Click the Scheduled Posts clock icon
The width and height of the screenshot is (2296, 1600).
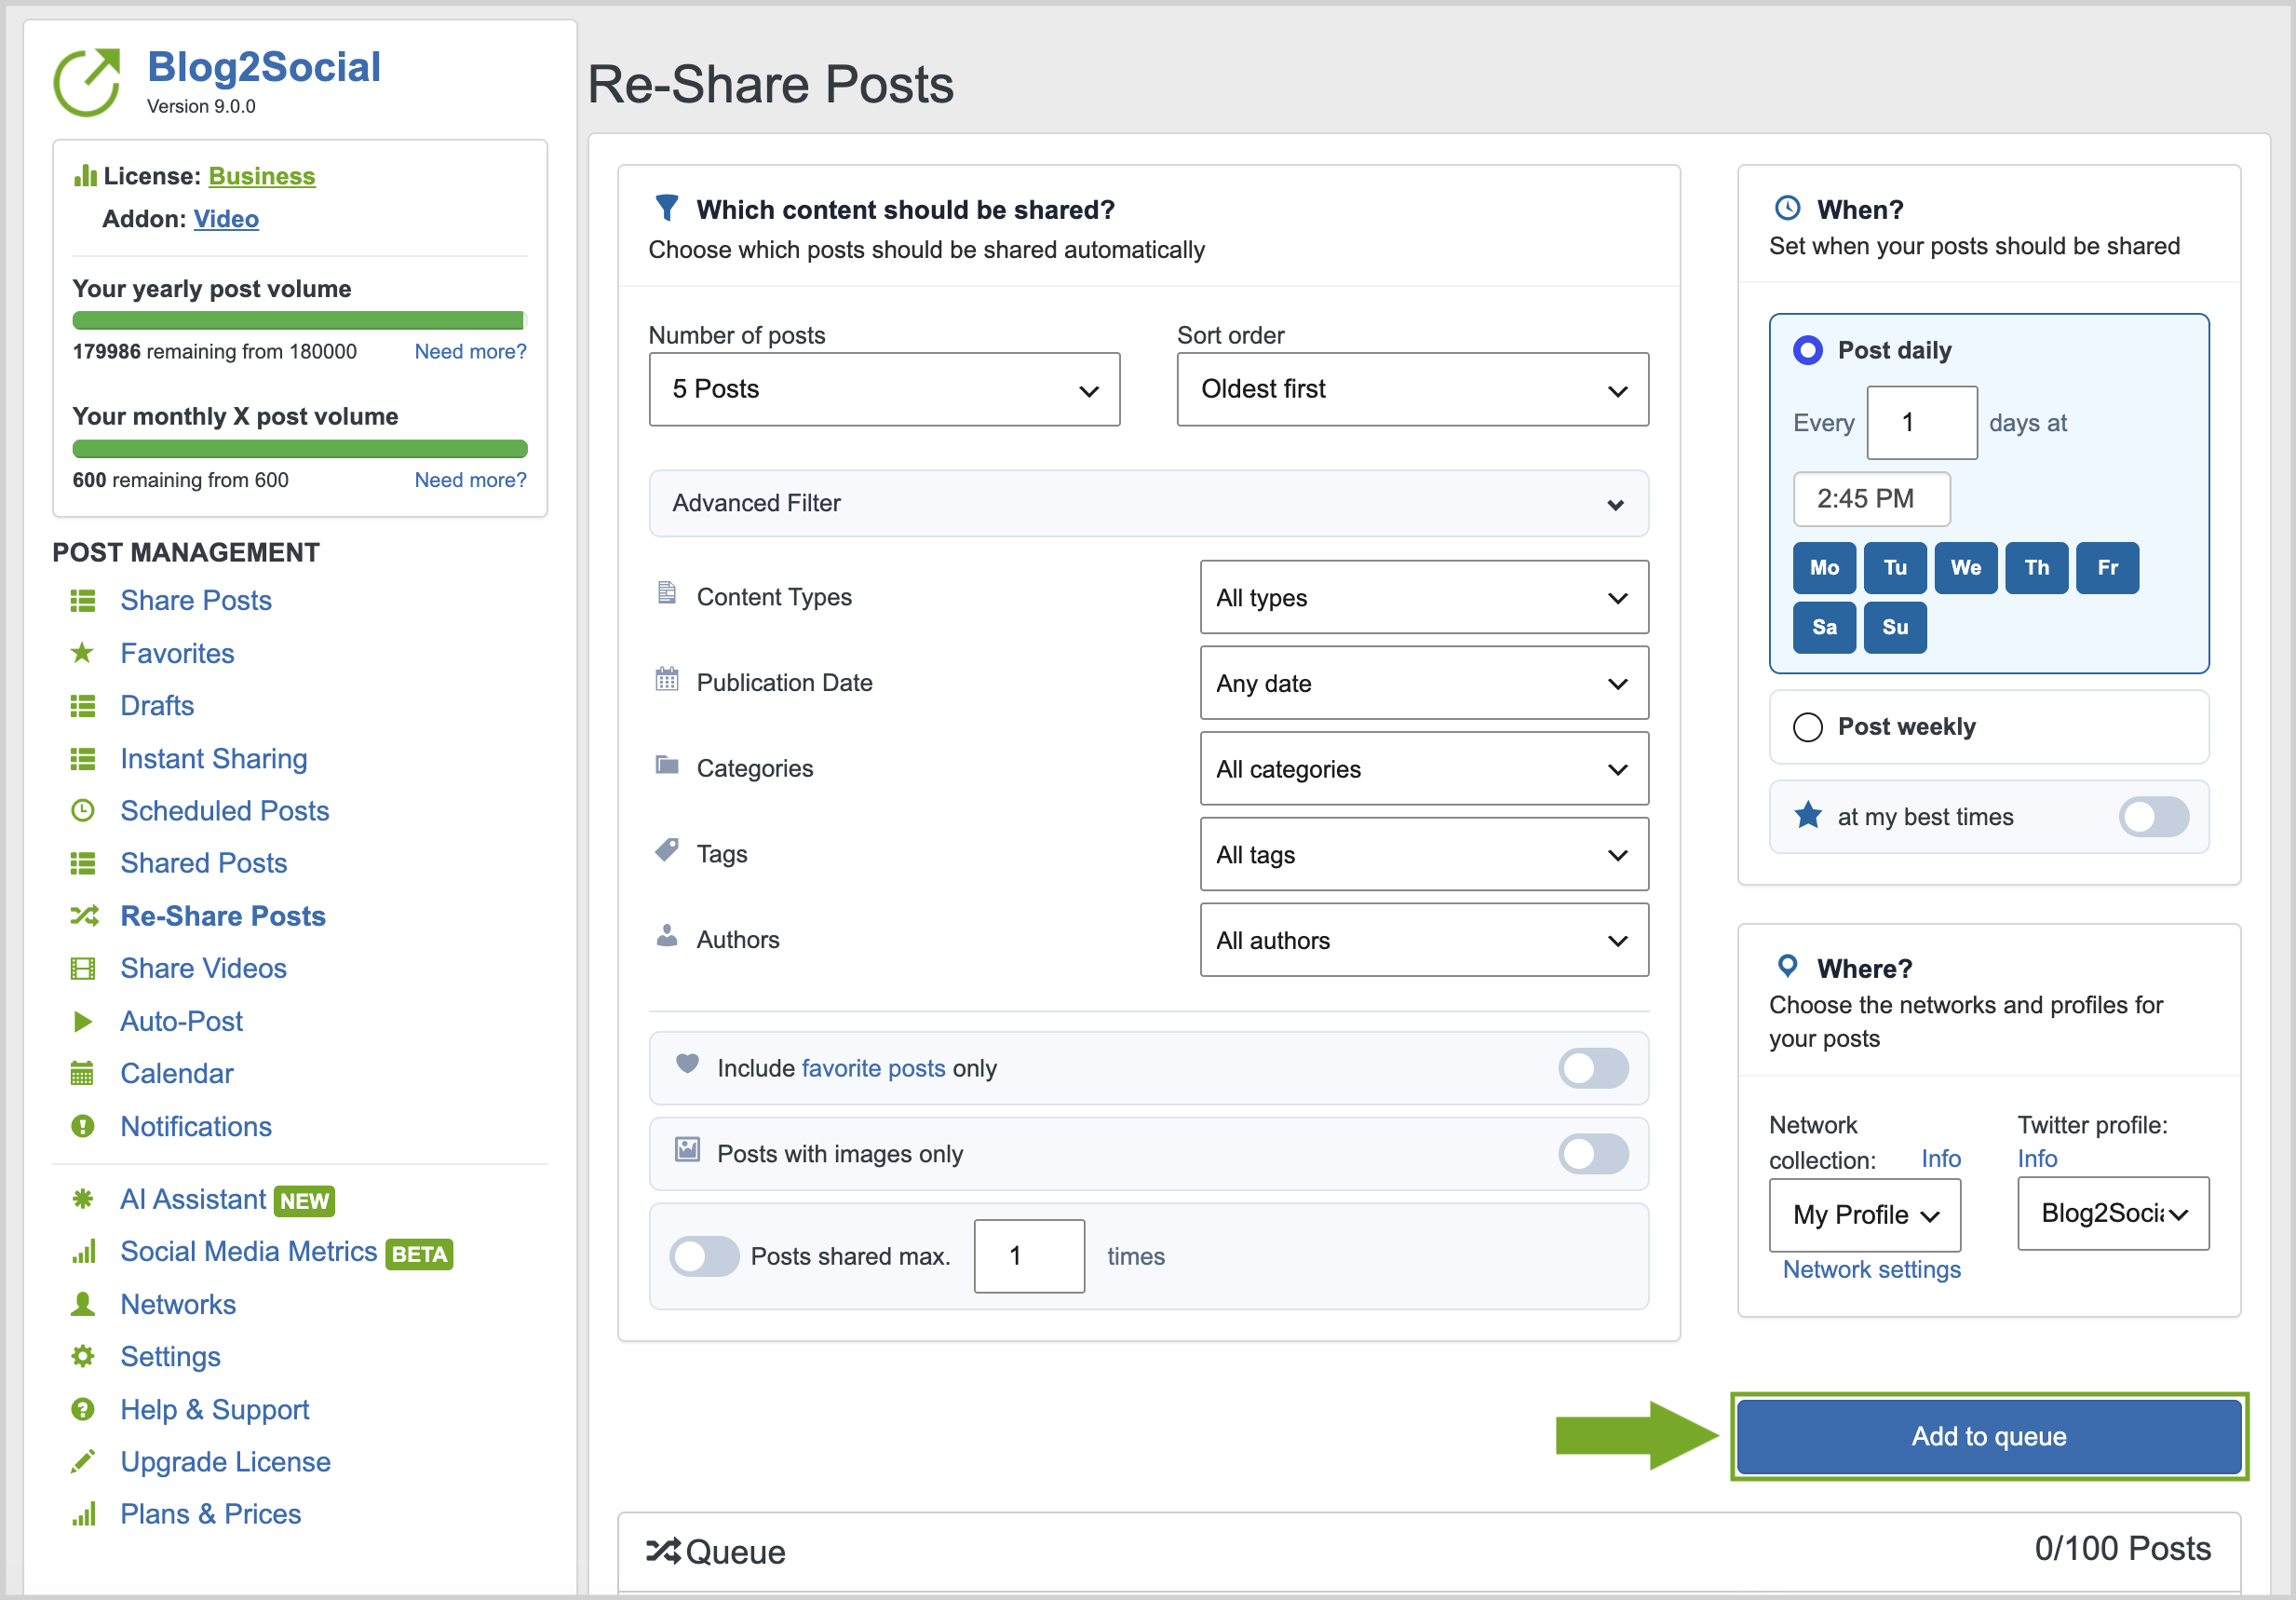pyautogui.click(x=83, y=811)
